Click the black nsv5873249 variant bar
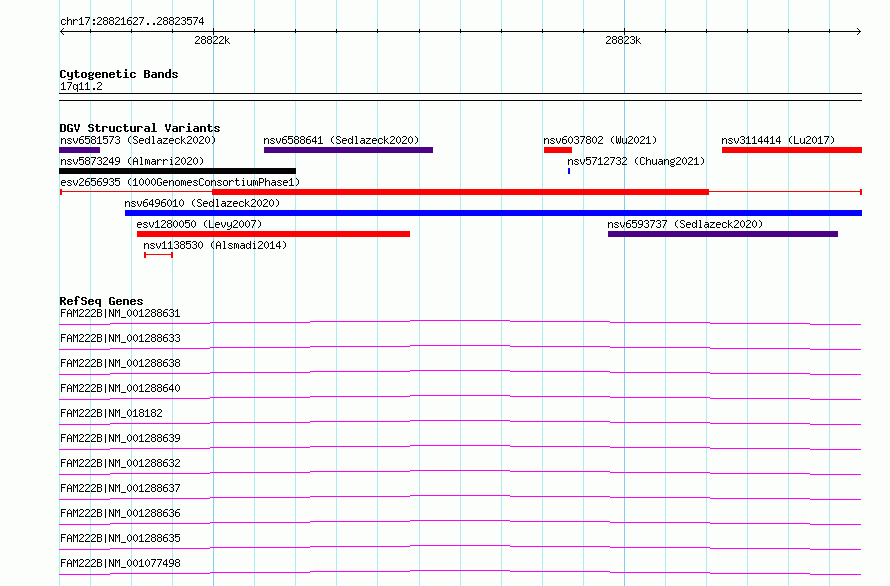Viewport: 890px width, 586px height. [x=177, y=171]
